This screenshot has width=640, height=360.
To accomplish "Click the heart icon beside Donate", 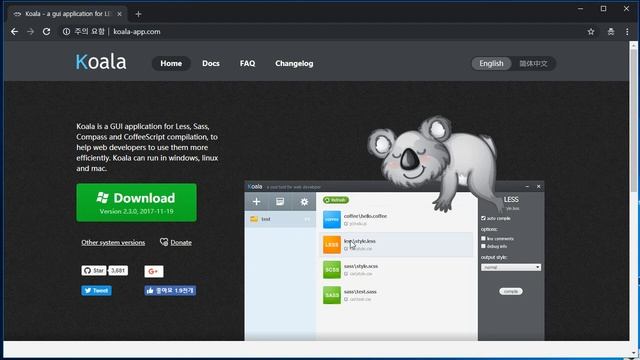I will pyautogui.click(x=164, y=242).
